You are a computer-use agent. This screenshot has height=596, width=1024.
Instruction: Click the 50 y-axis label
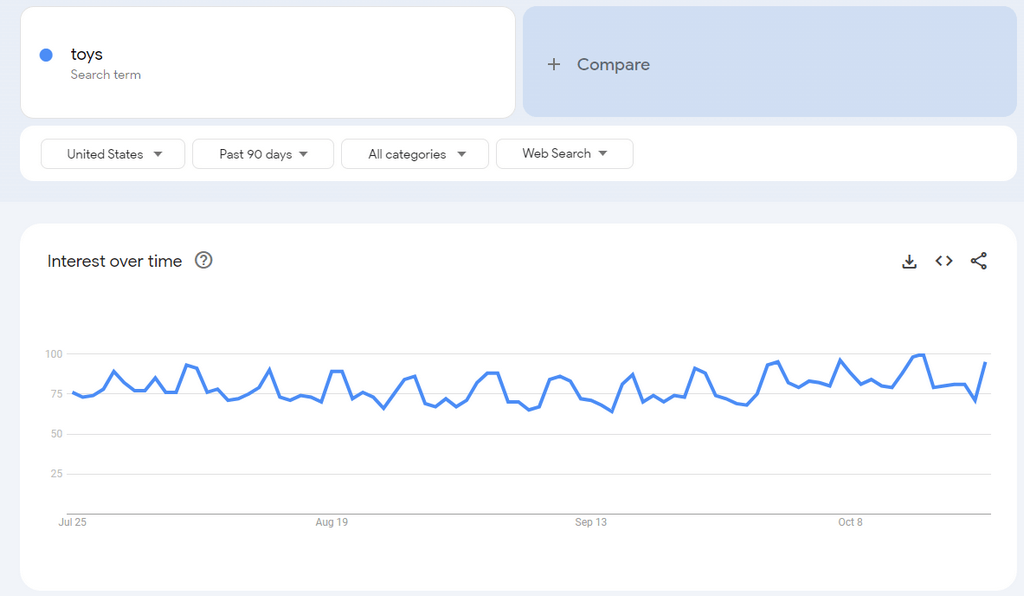tap(57, 434)
